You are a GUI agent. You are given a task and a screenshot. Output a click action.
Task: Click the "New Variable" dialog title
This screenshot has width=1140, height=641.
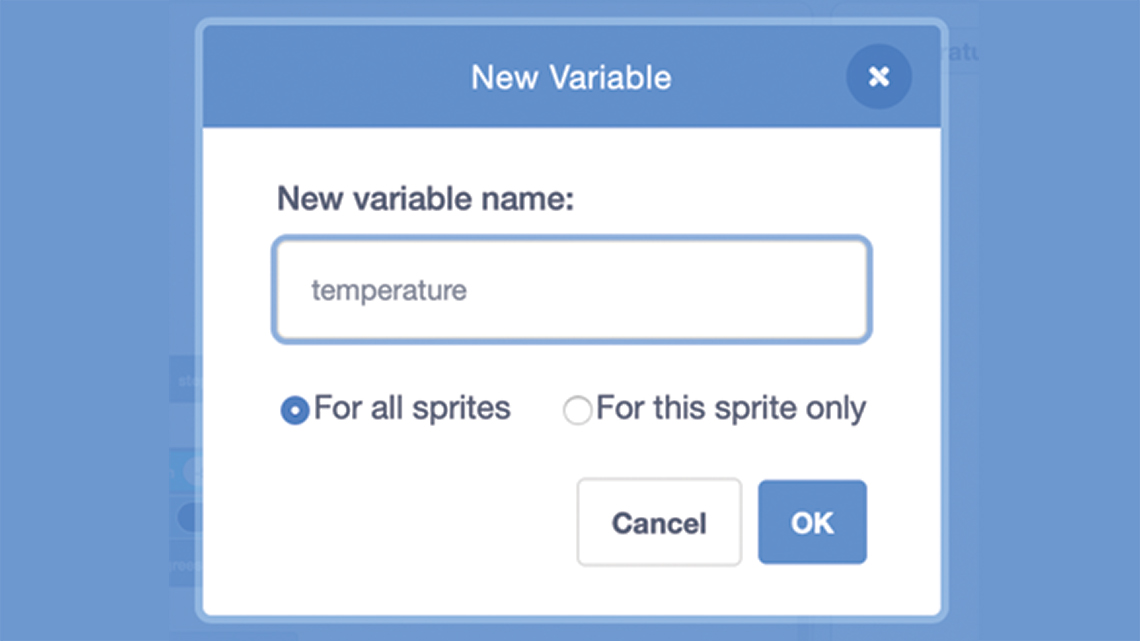(x=571, y=78)
